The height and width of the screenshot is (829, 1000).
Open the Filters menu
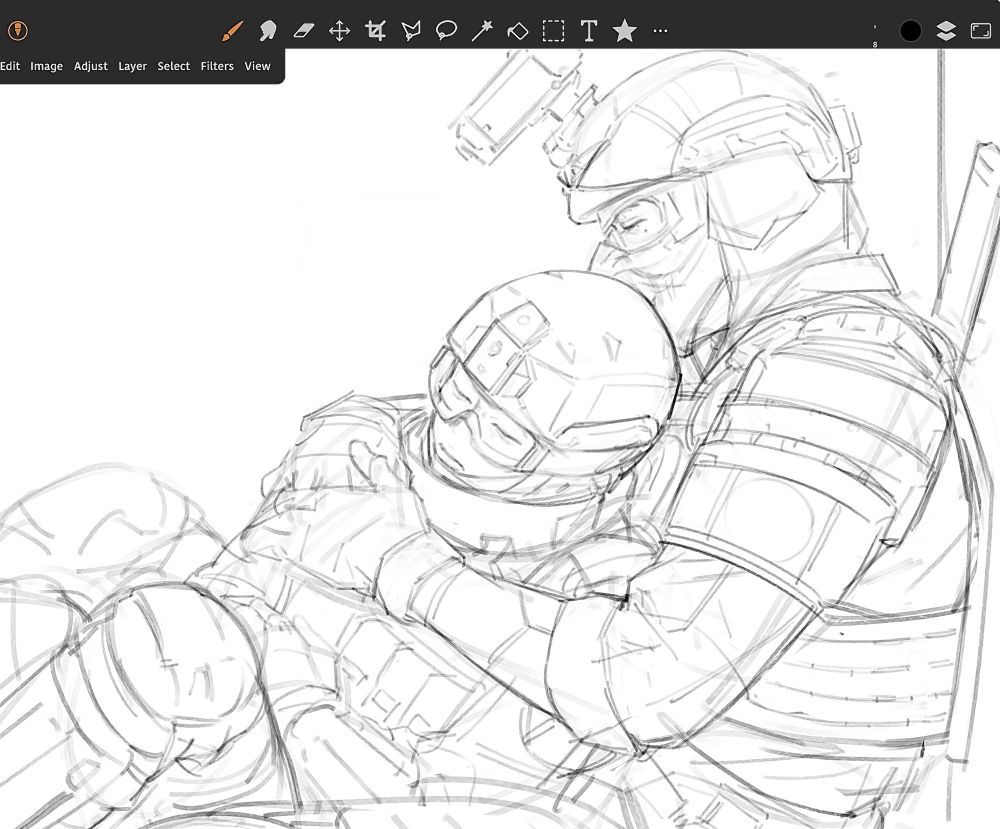tap(217, 66)
